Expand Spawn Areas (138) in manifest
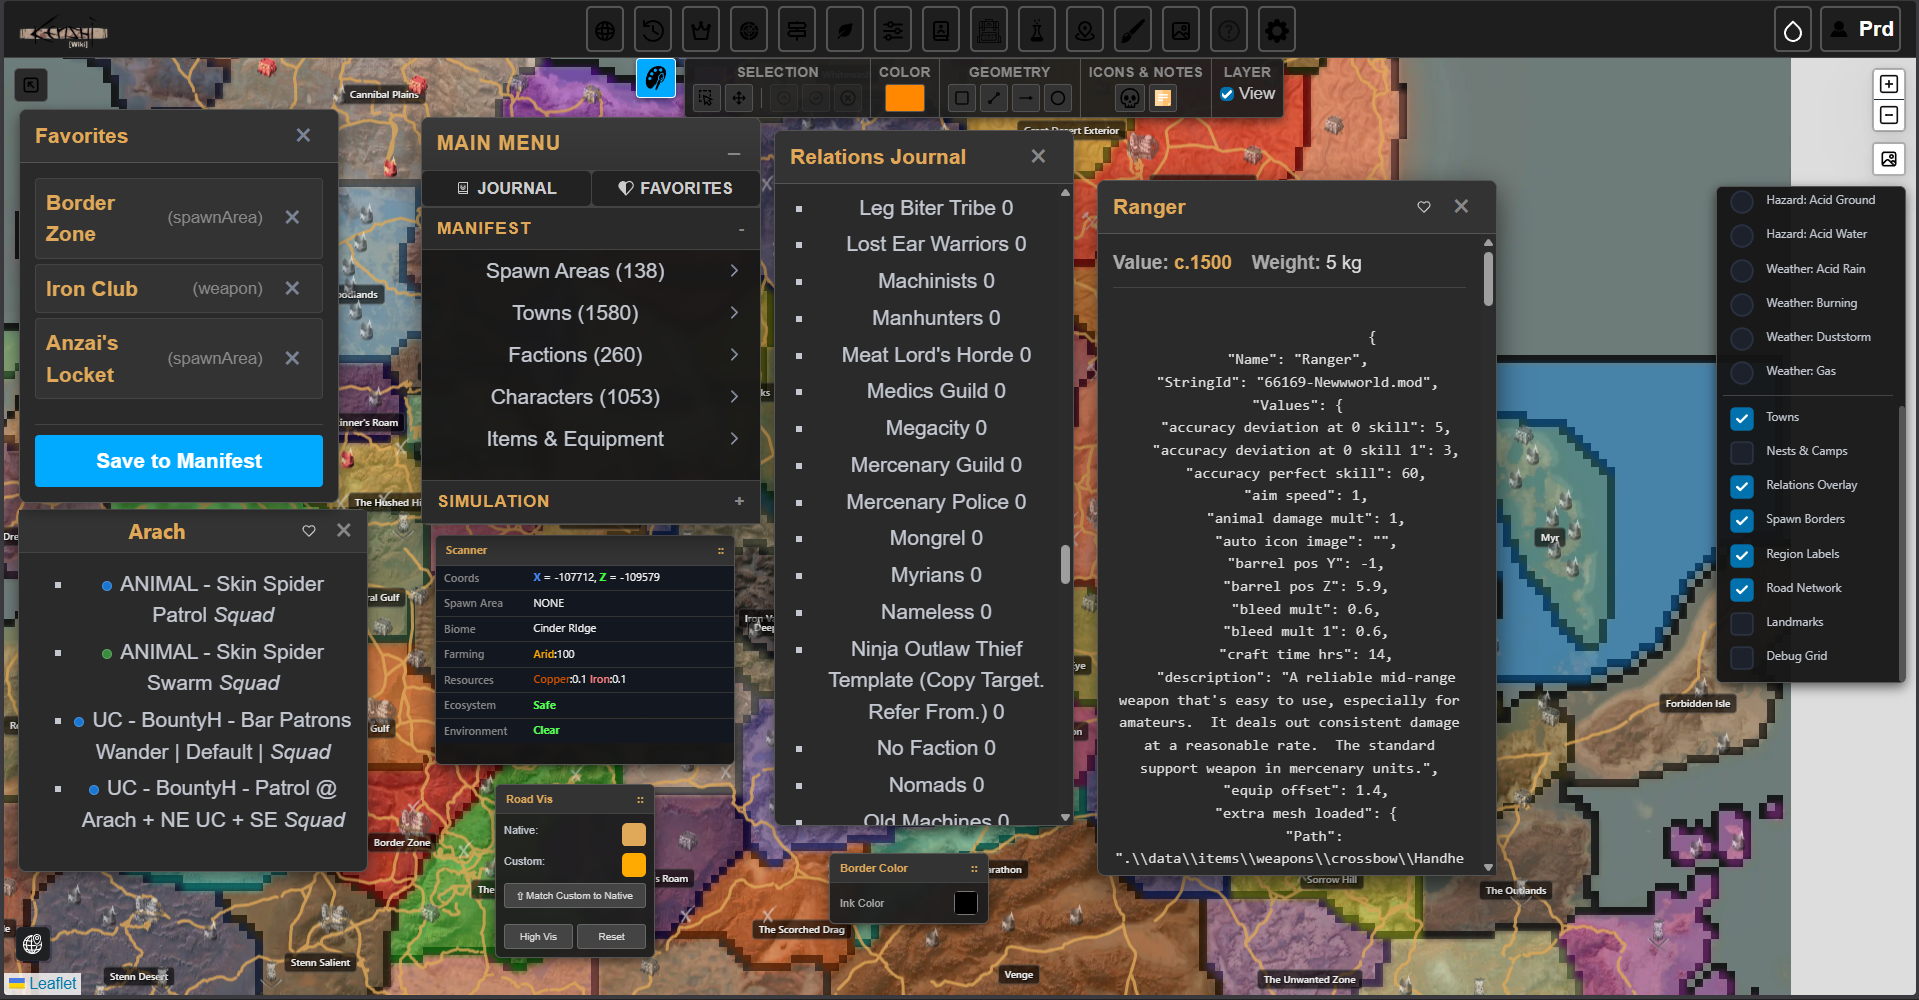 point(734,271)
